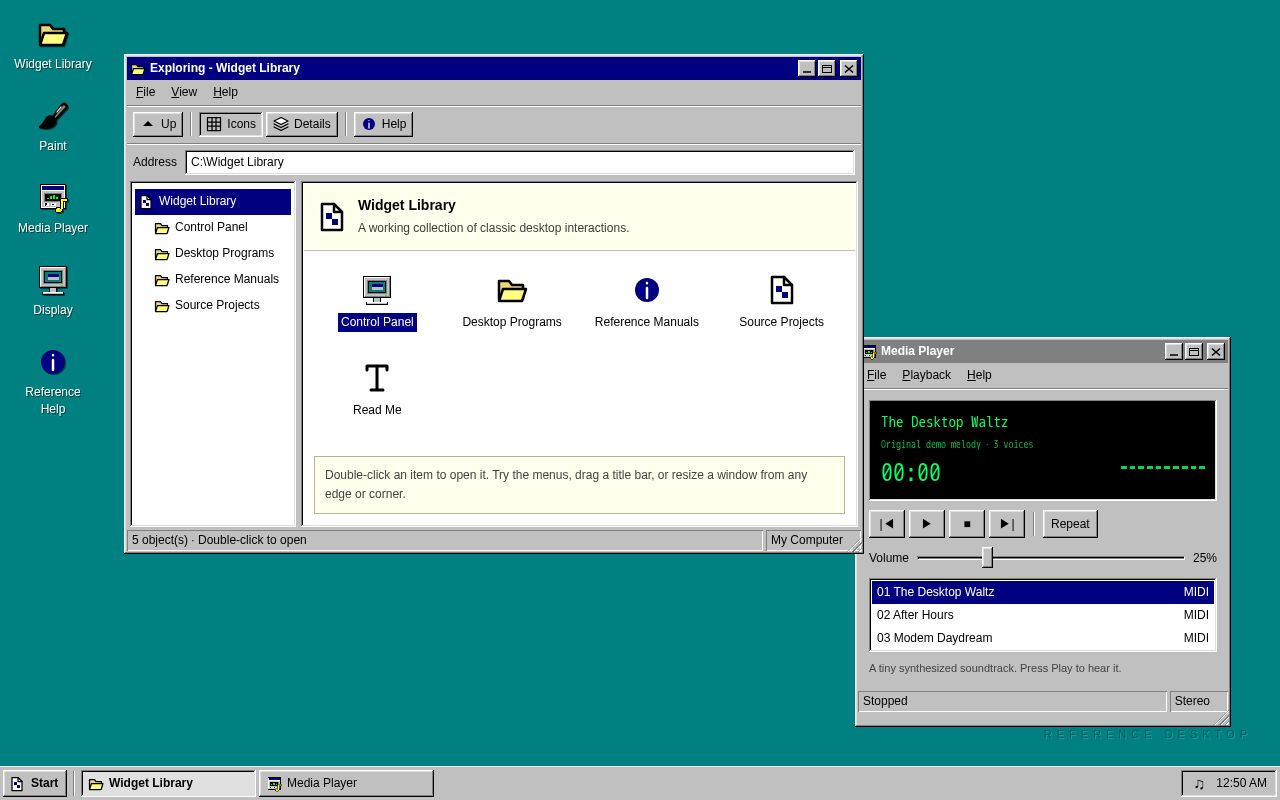
Task: Skip to the next track
Action: tap(1007, 524)
